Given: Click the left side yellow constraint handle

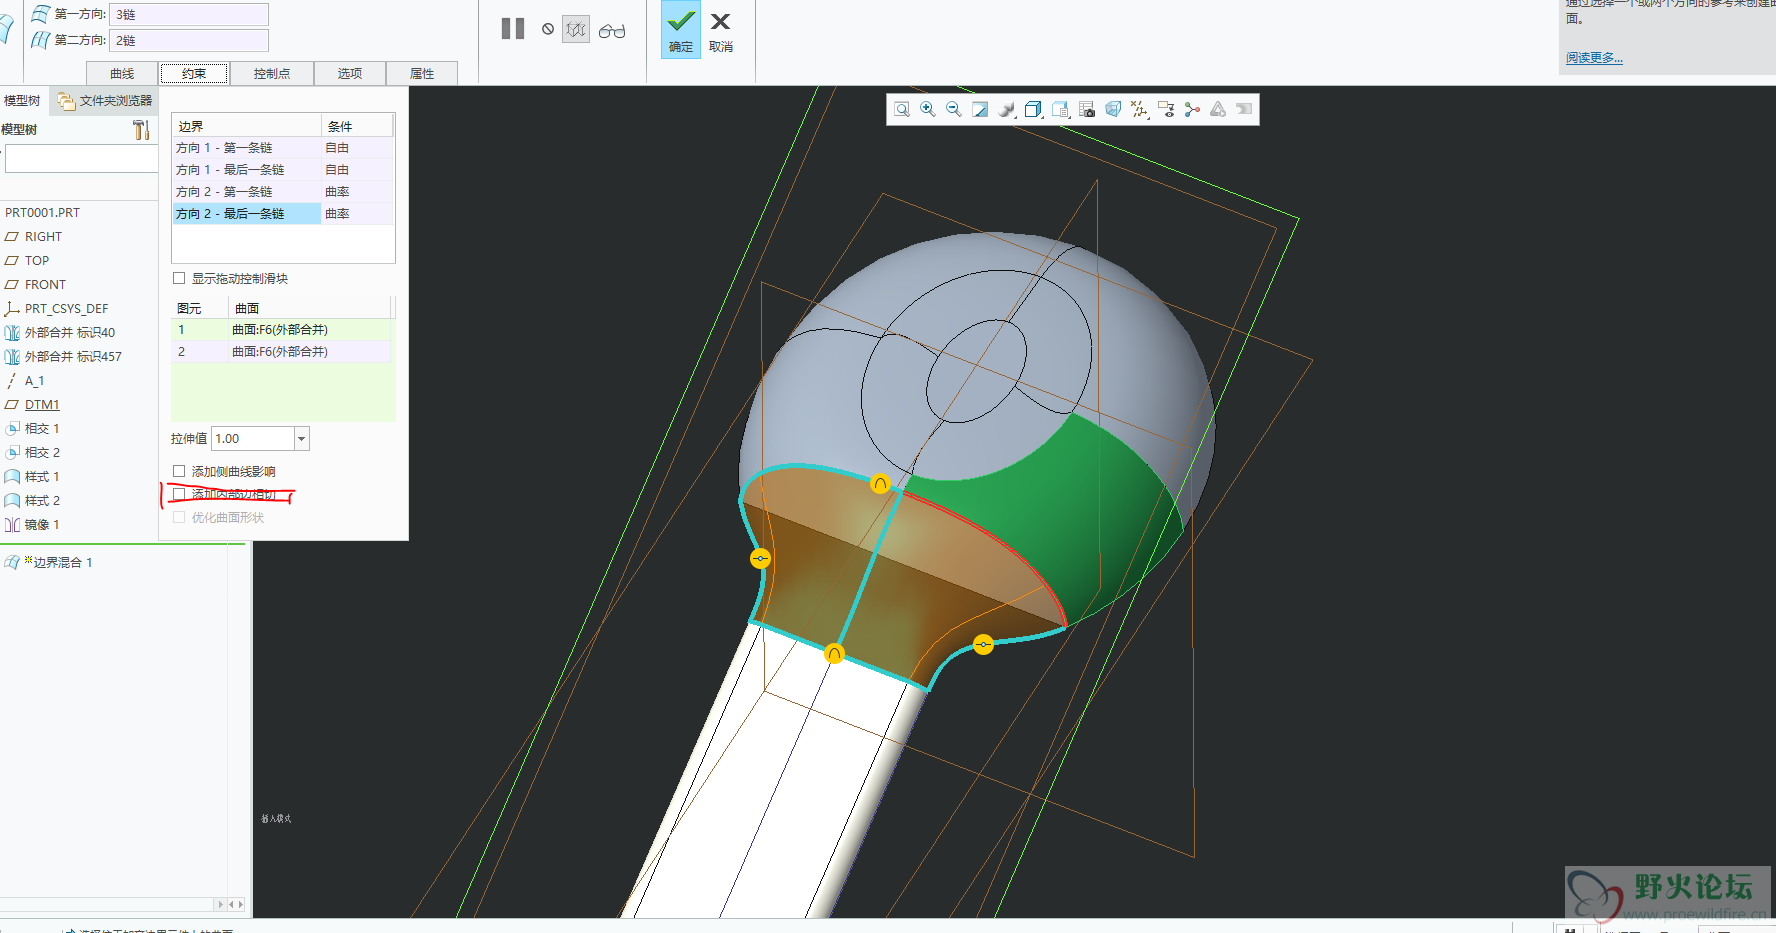Looking at the screenshot, I should (760, 558).
